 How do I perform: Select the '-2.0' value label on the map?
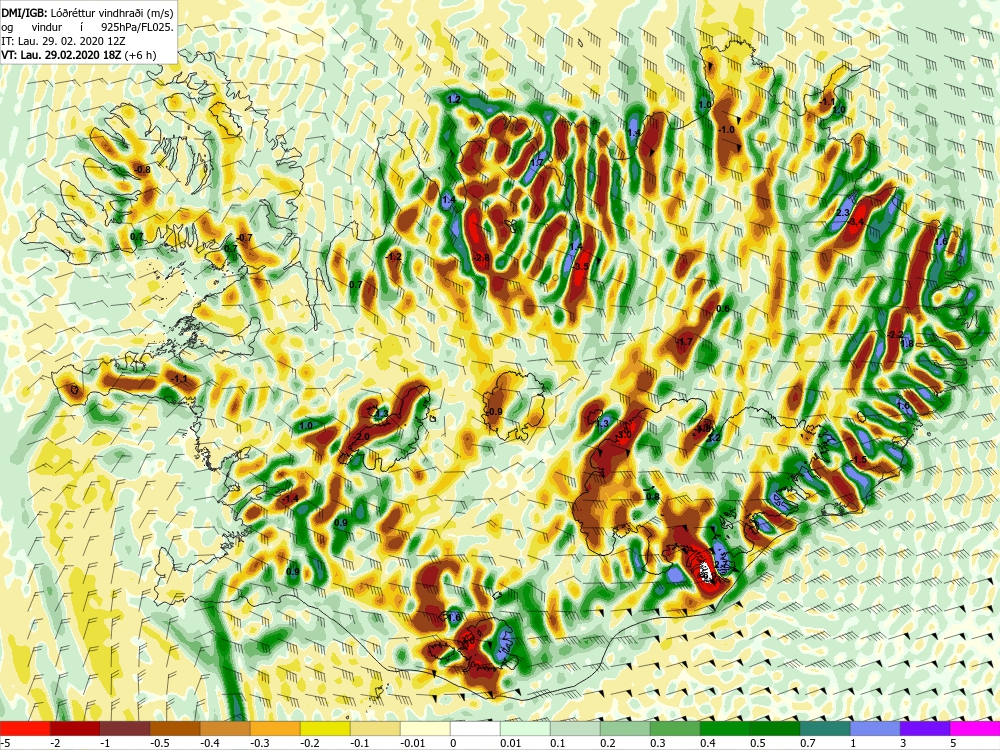pos(362,437)
